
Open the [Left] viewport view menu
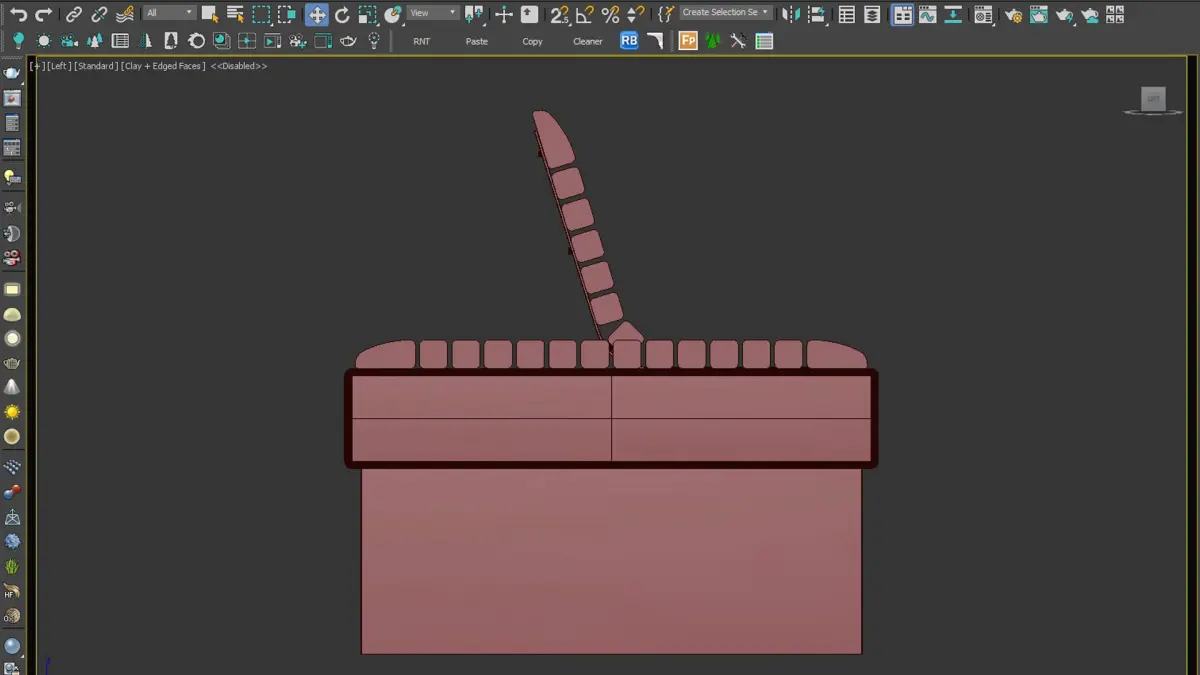pos(58,66)
